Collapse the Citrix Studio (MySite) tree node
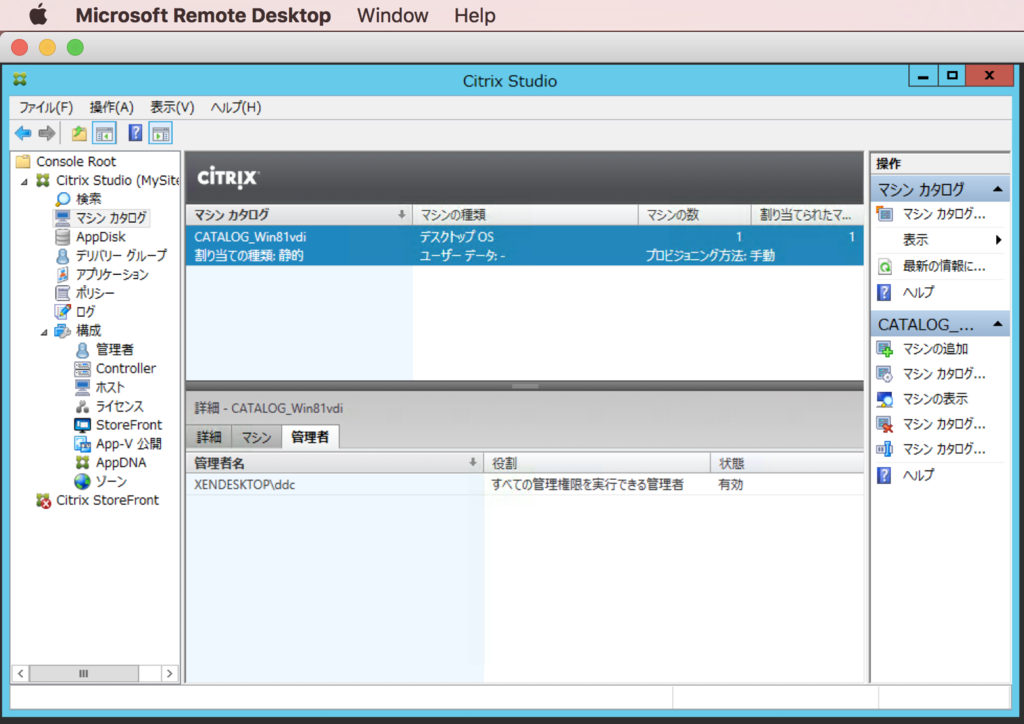 pyautogui.click(x=24, y=181)
